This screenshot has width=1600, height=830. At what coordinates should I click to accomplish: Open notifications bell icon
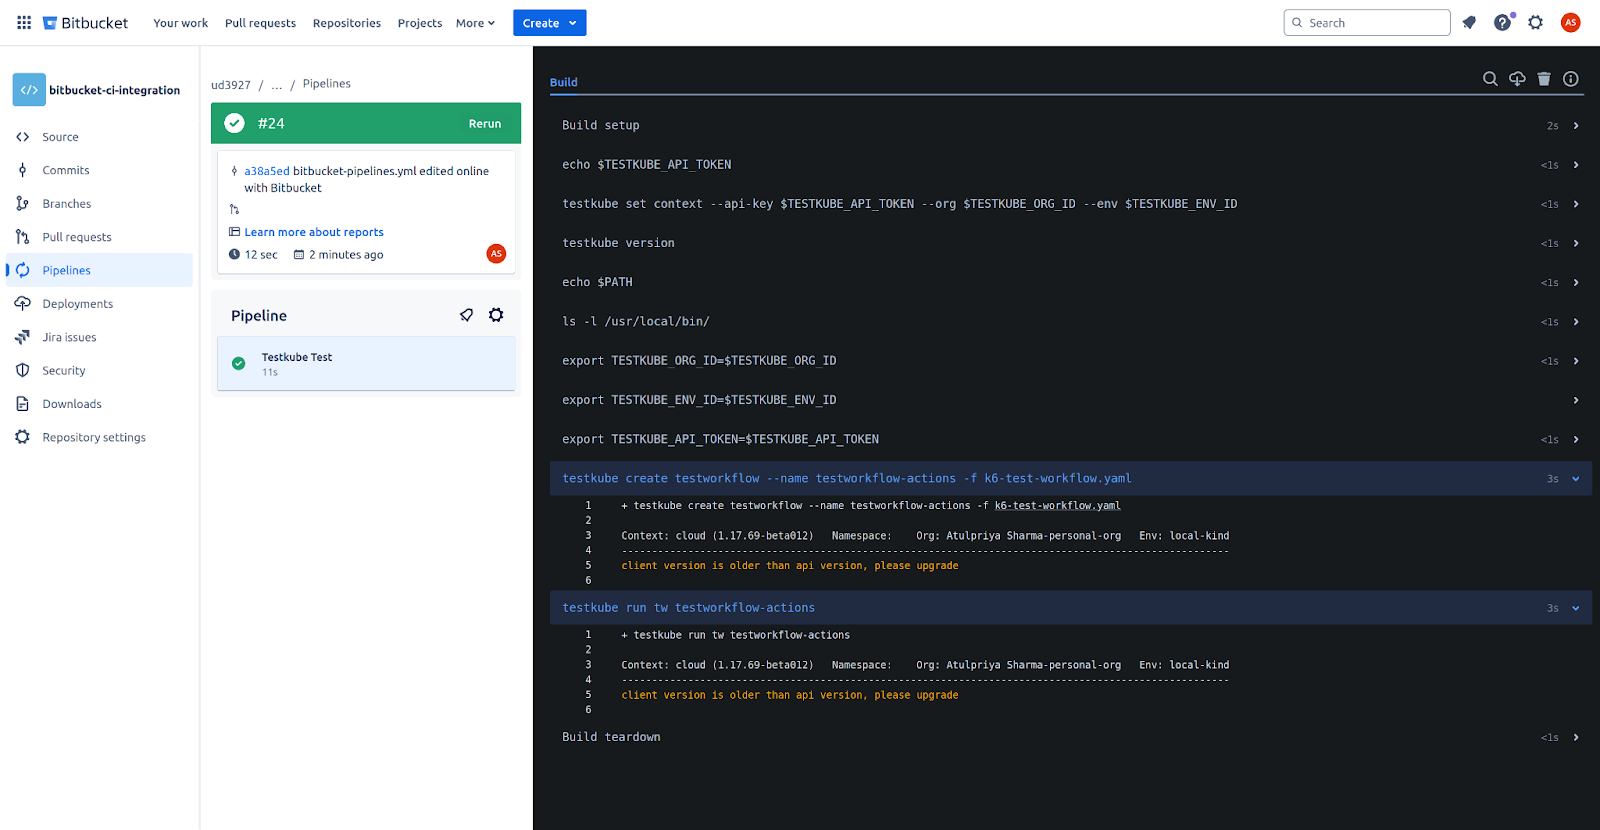pos(1469,22)
